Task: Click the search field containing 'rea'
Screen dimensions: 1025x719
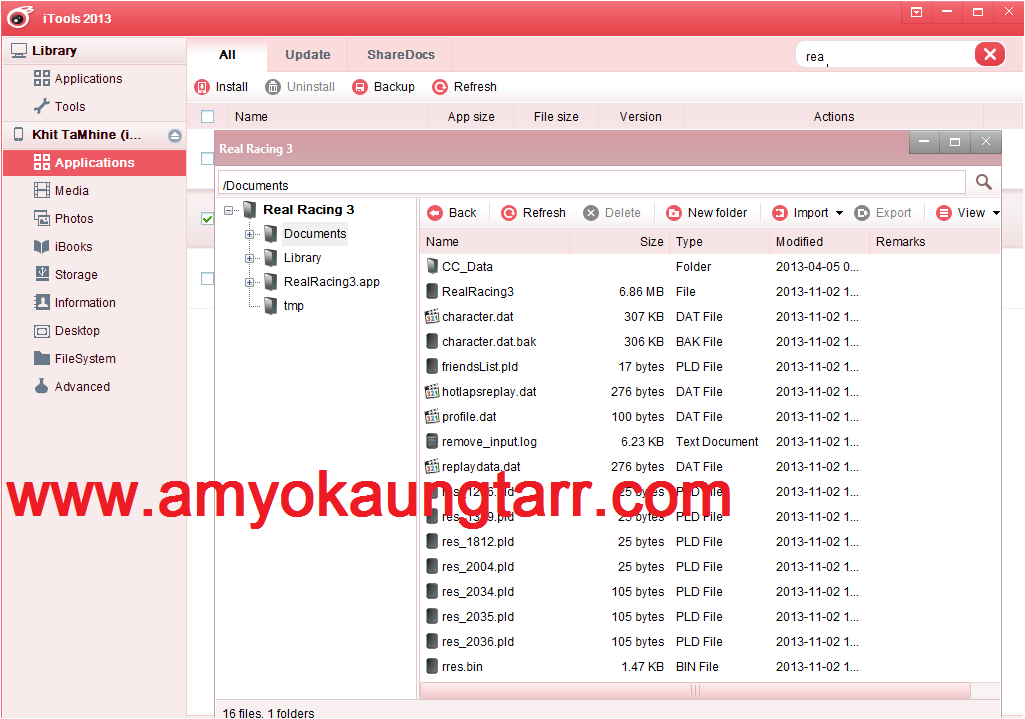Action: coord(886,56)
